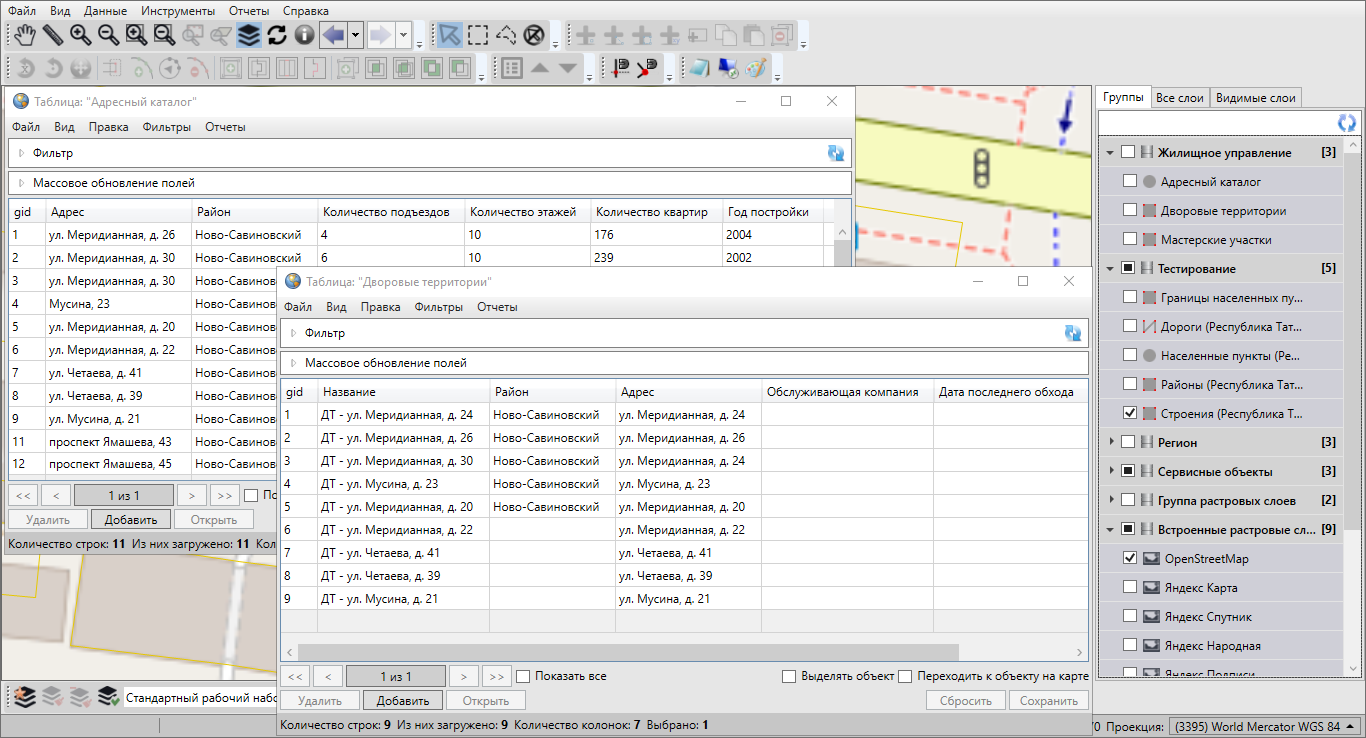Click the layer search input field
The image size is (1366, 738).
(1216, 122)
